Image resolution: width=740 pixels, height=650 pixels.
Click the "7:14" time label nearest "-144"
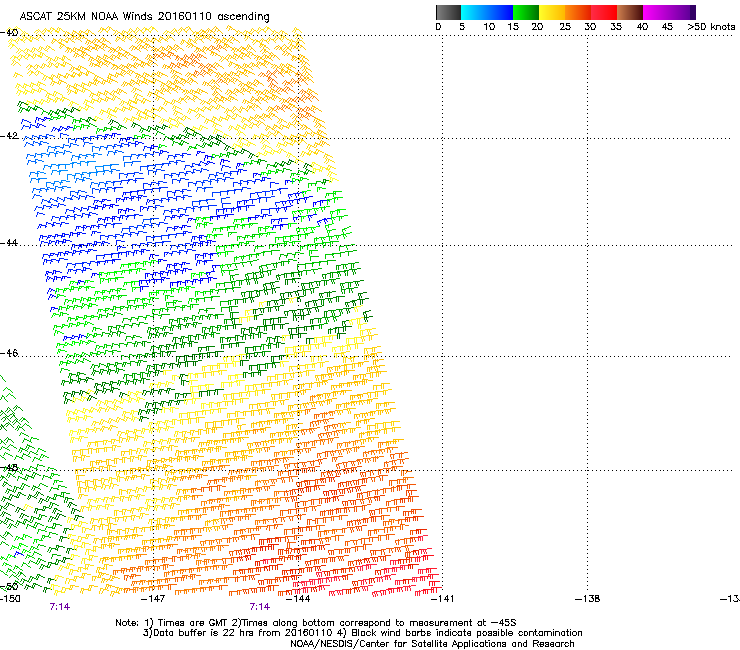[260, 607]
